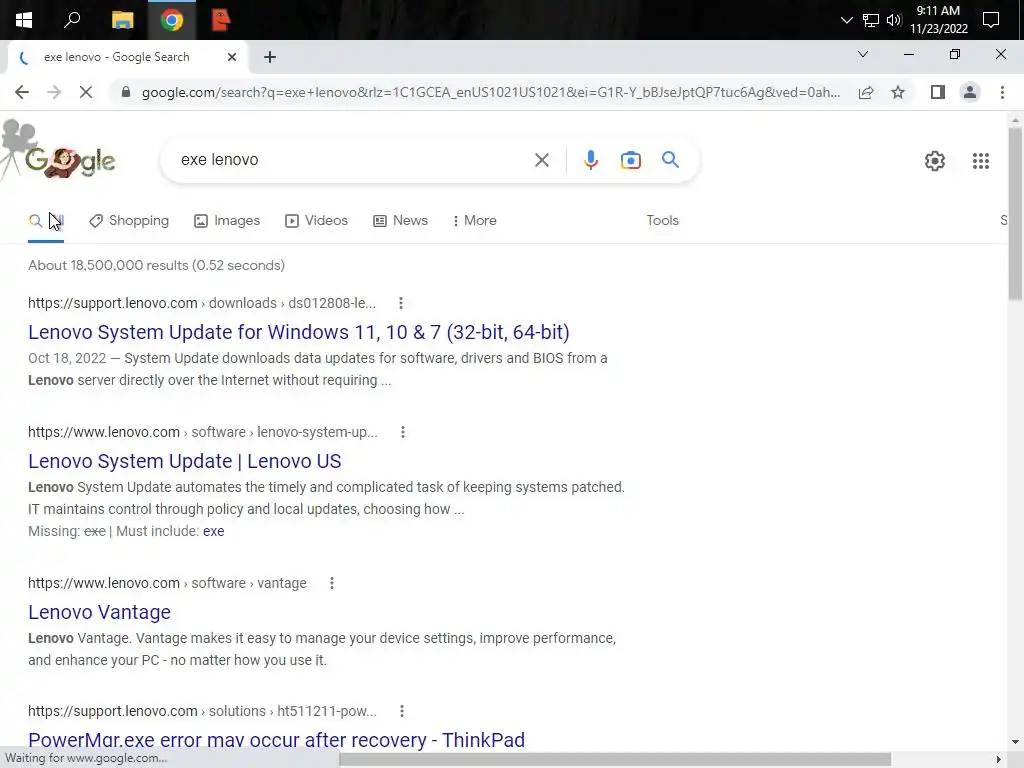Open the red app in the taskbar
Viewport: 1024px width, 768px height.
click(x=221, y=20)
